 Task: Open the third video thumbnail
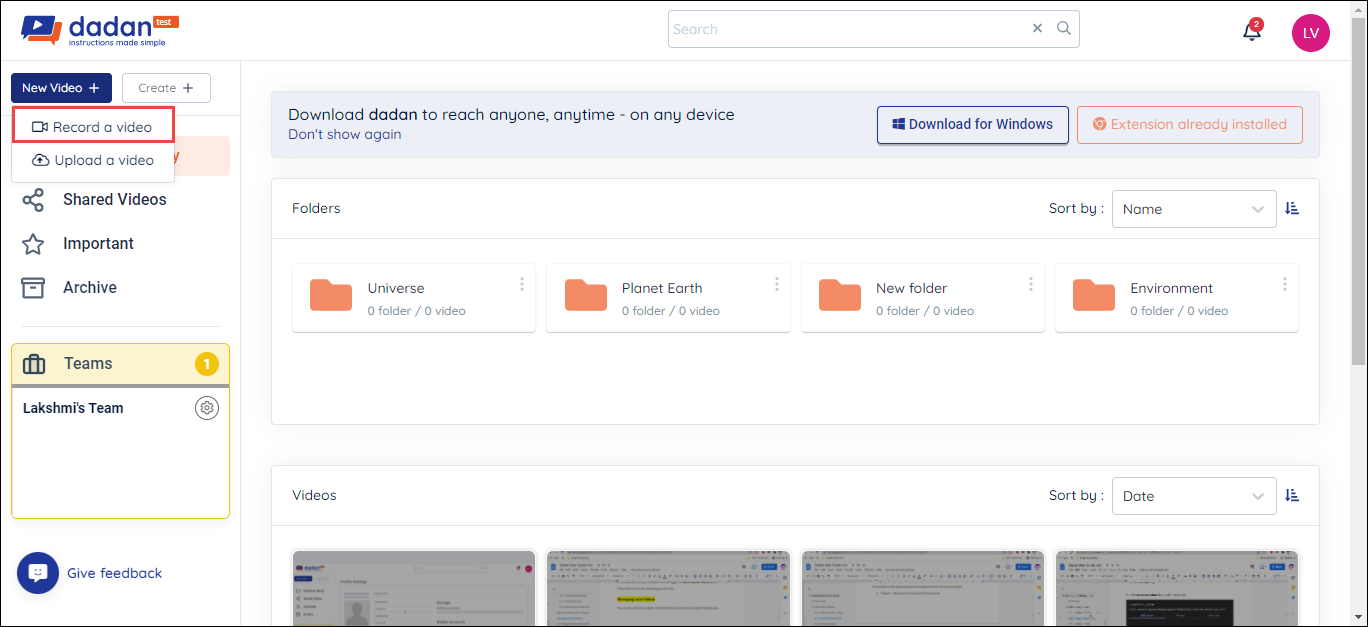click(923, 588)
